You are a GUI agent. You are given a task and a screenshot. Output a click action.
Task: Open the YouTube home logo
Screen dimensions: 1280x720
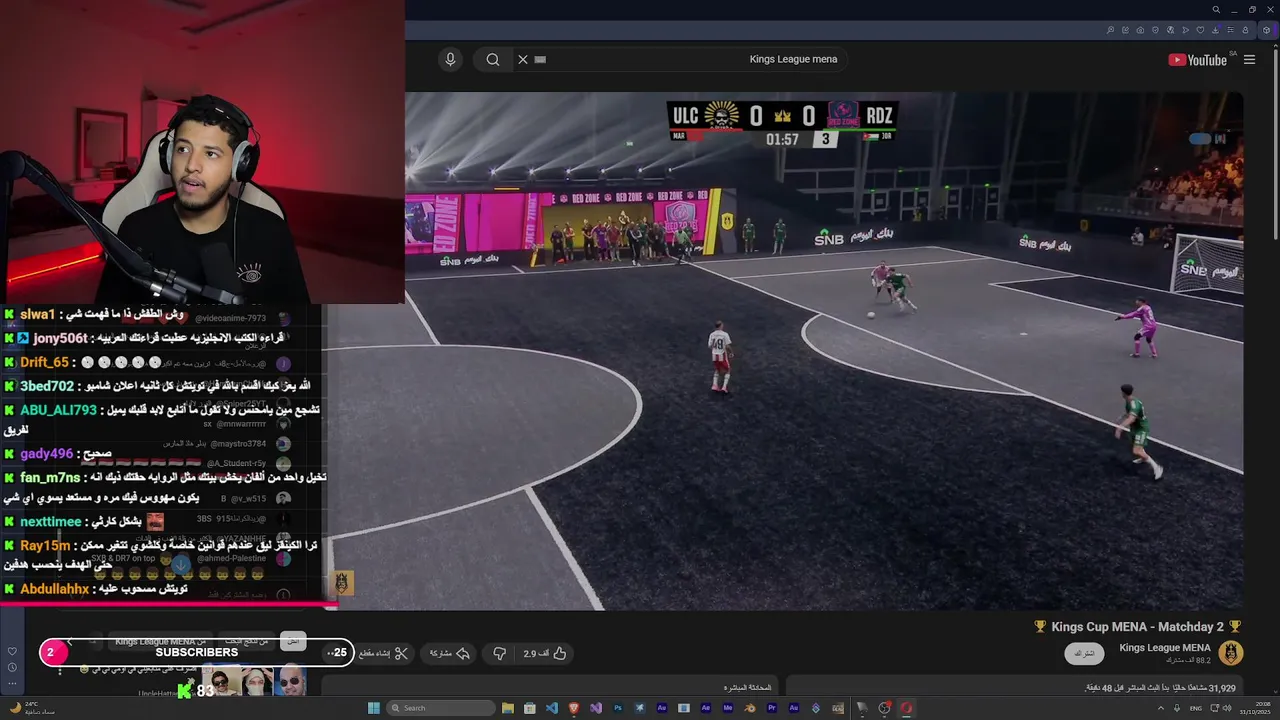pos(1198,60)
